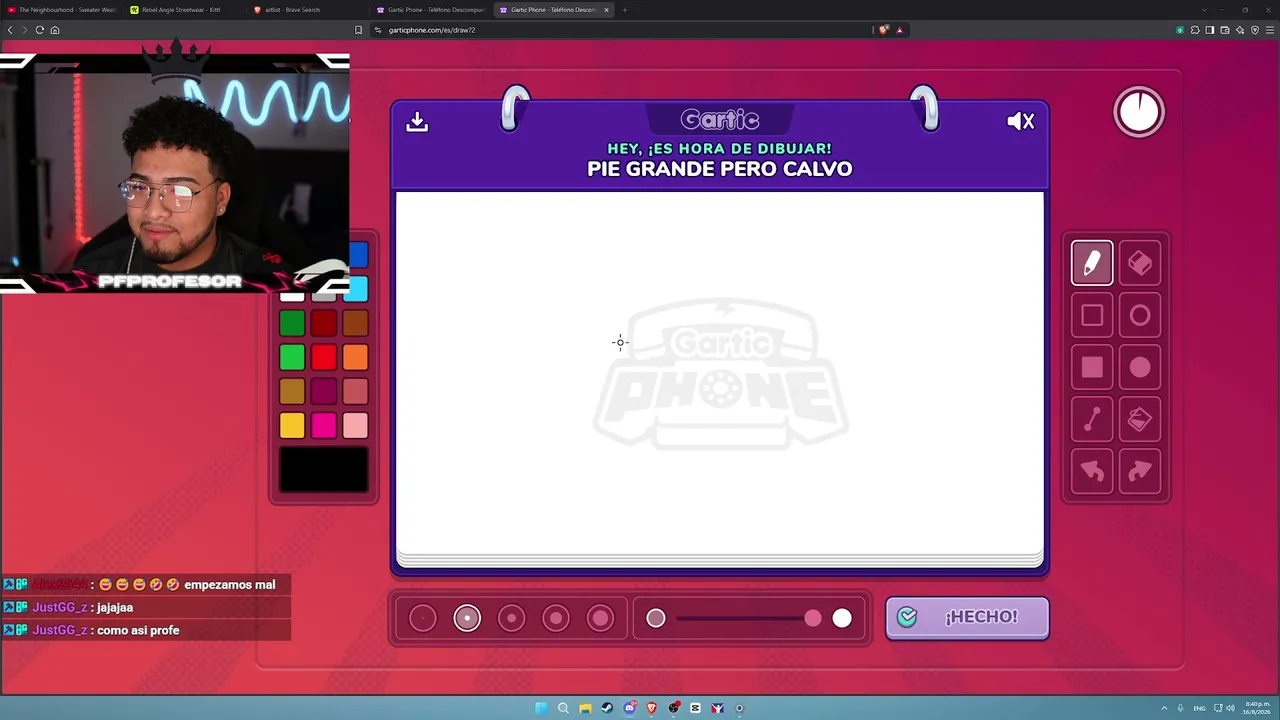Screen dimensions: 1280x720
Task: Adjust the brush opacity slider handle
Action: click(813, 619)
